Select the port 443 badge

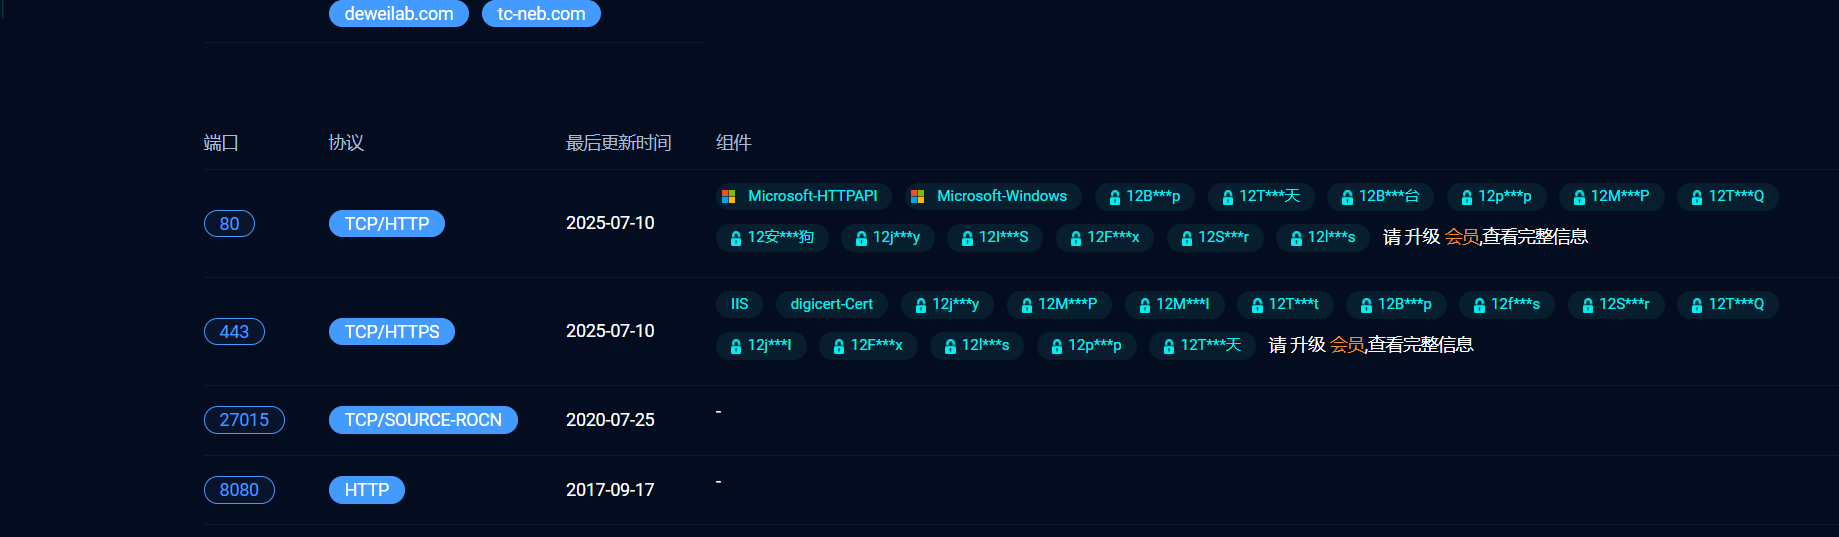click(x=234, y=331)
